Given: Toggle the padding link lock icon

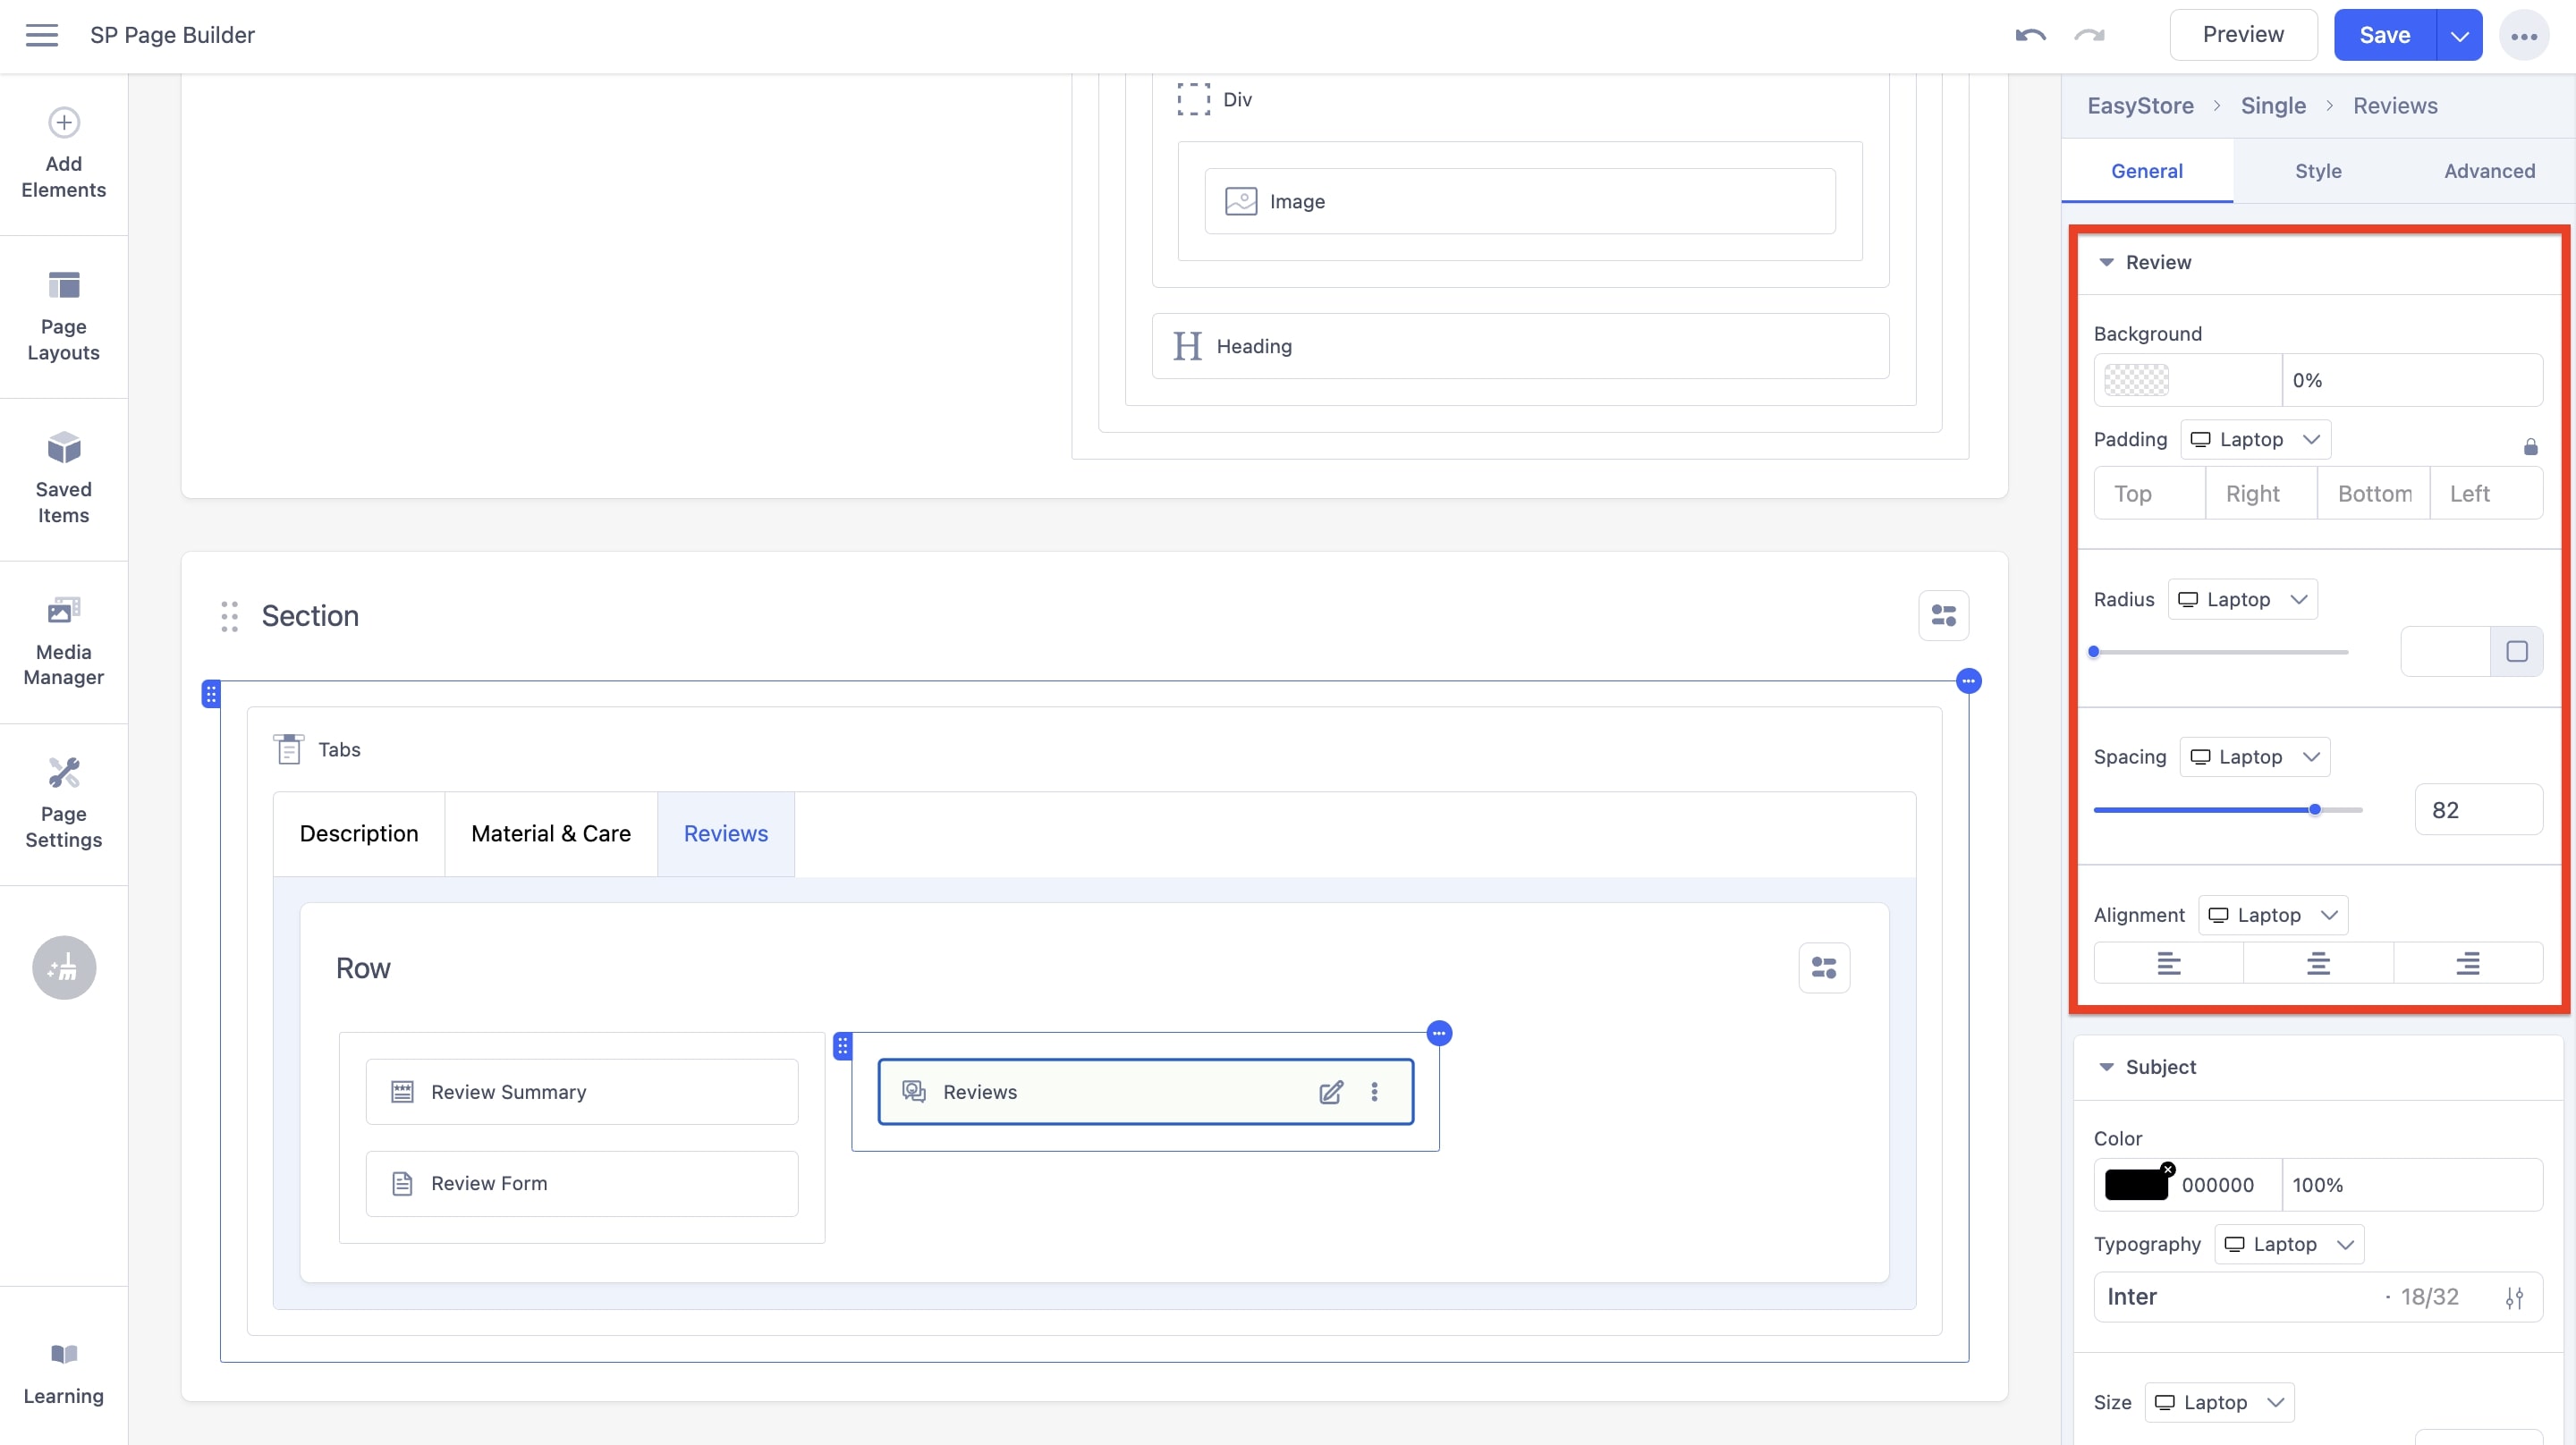Looking at the screenshot, I should pyautogui.click(x=2531, y=447).
